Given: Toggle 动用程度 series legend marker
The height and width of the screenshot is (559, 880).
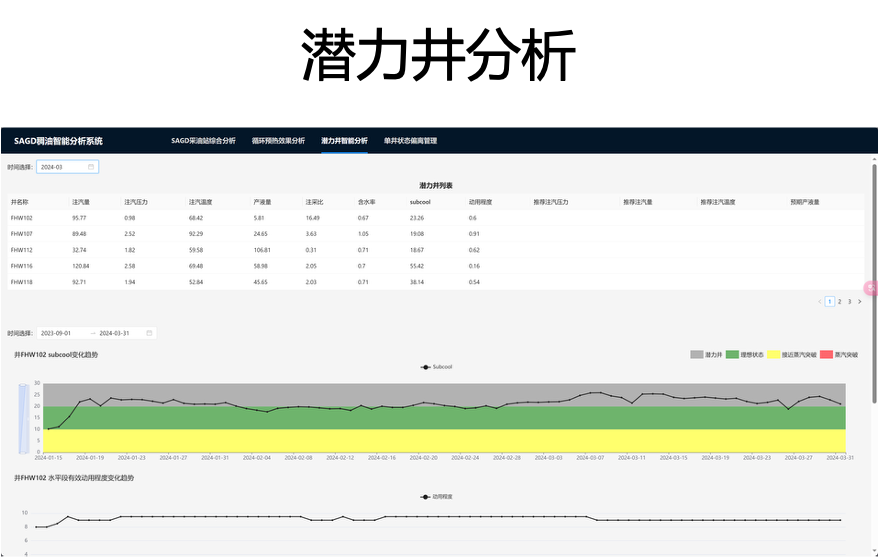Looking at the screenshot, I should coord(426,496).
